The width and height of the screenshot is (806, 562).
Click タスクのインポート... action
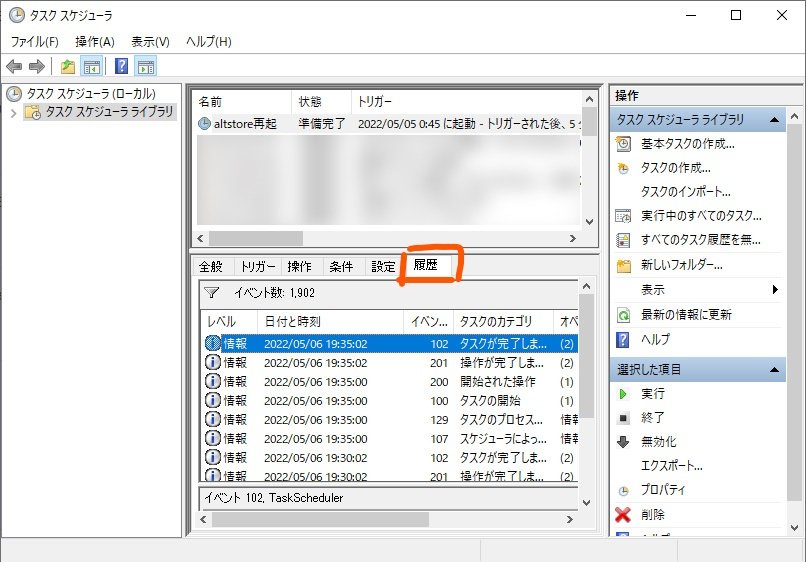tap(685, 192)
